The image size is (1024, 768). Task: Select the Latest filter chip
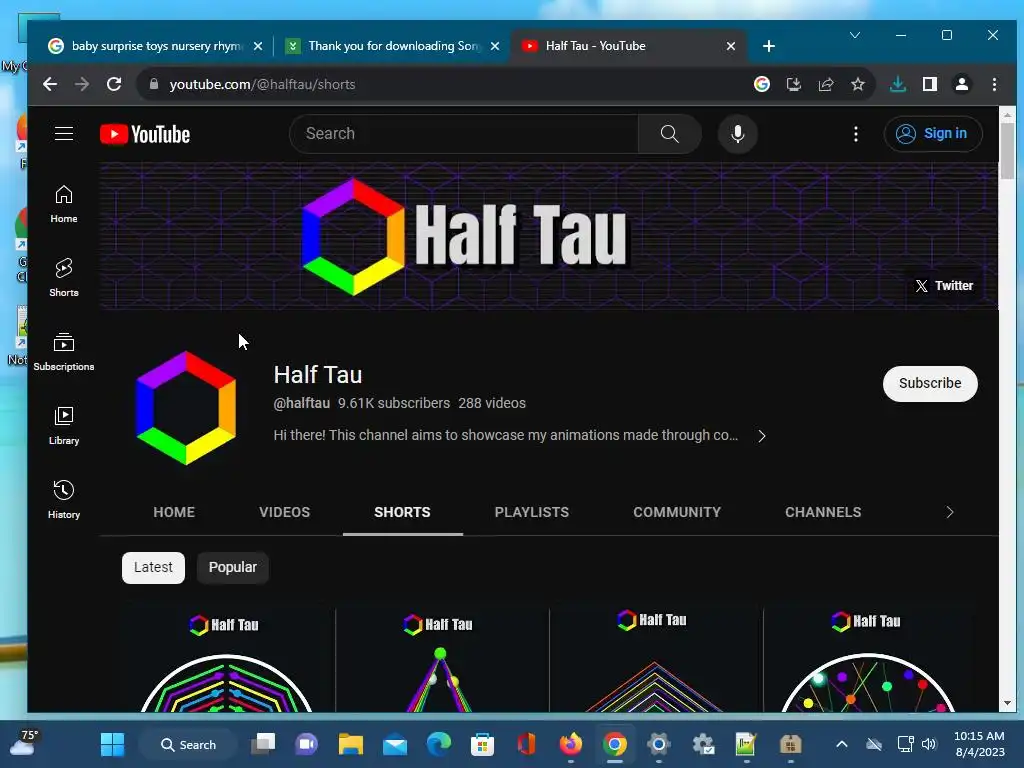pos(153,568)
